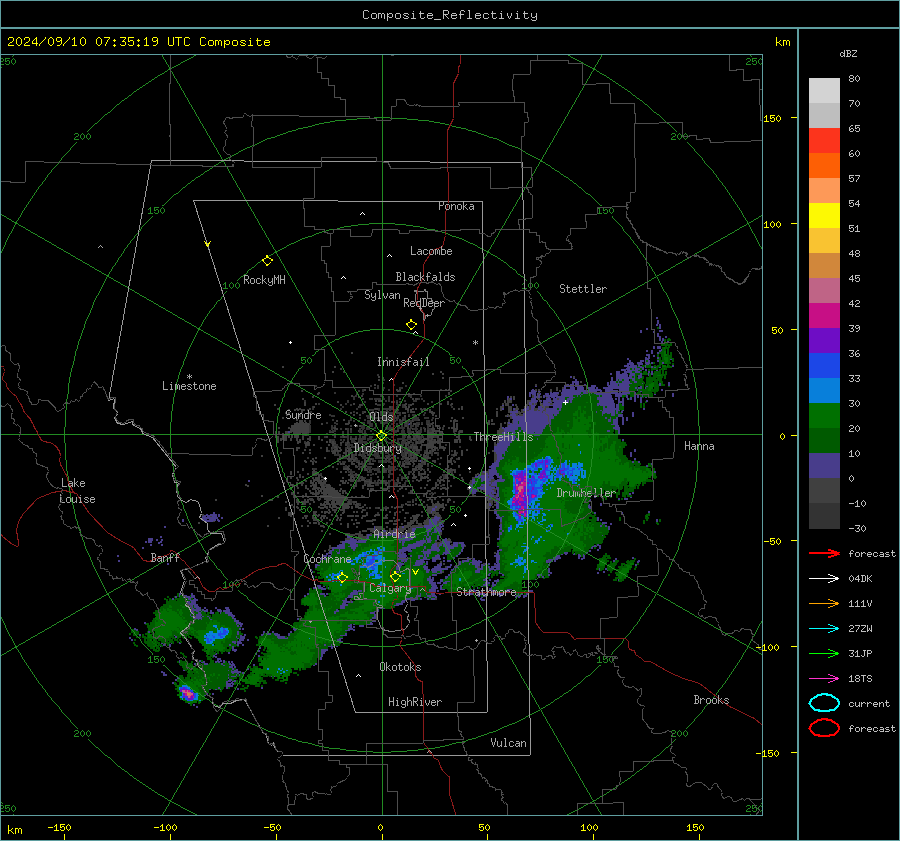Image resolution: width=900 pixels, height=841 pixels.
Task: Click the red forecast ellipse in legend
Action: pyautogui.click(x=824, y=728)
